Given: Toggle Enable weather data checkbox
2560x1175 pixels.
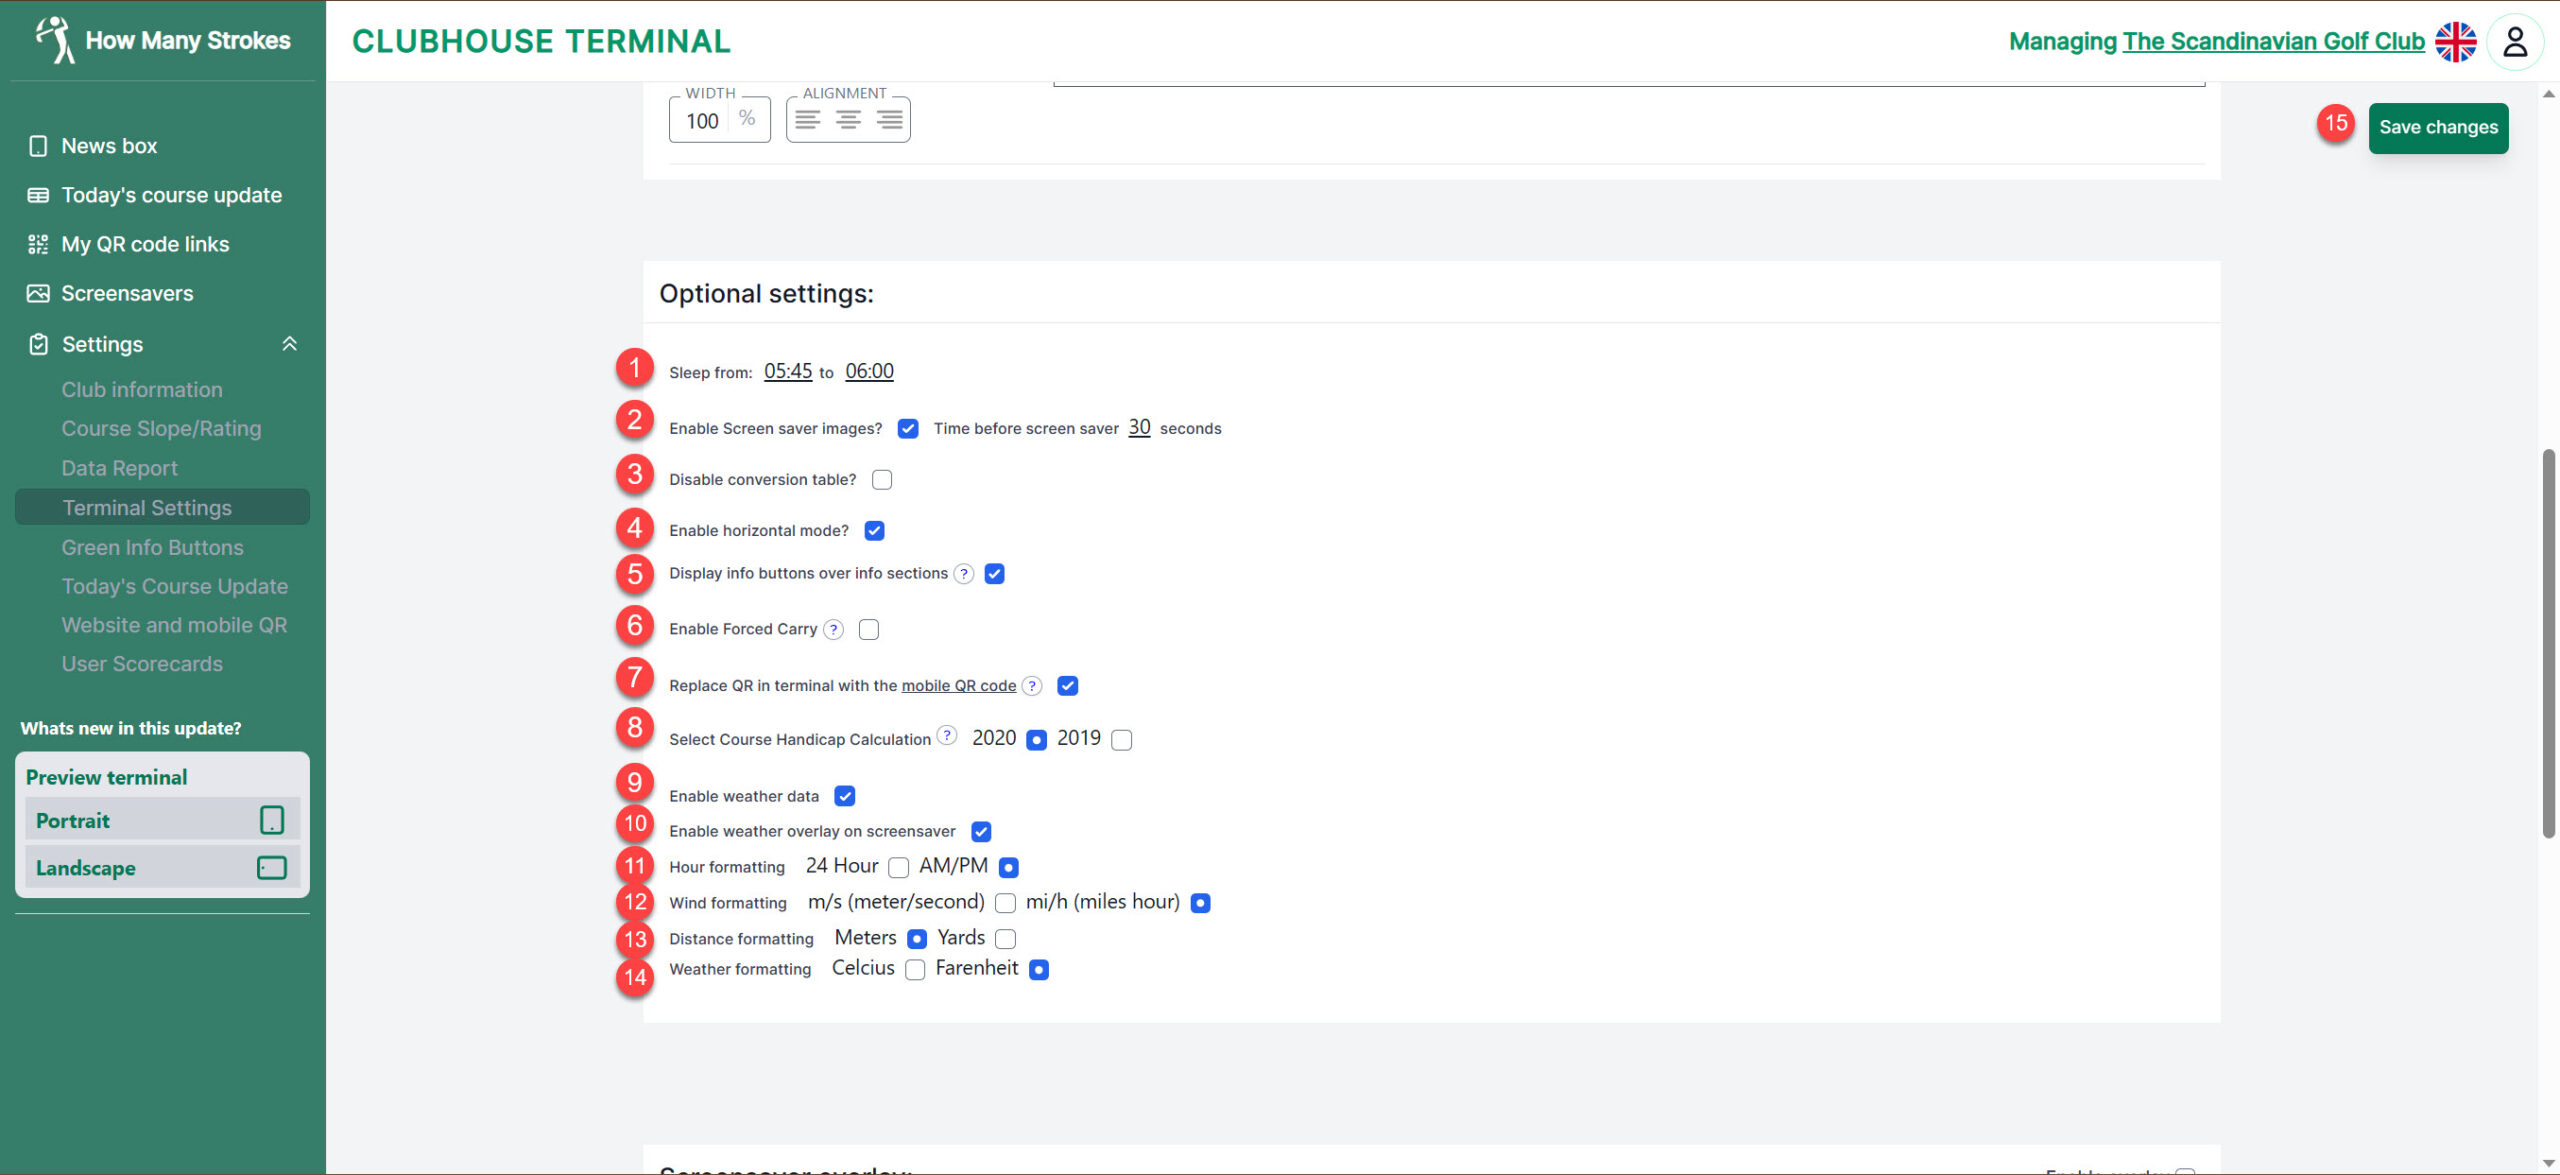Looking at the screenshot, I should [x=845, y=796].
